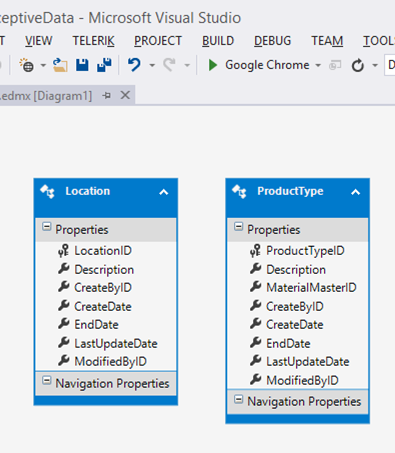This screenshot has width=395, height=453.
Task: Close the Diagram1 tab
Action: [125, 96]
